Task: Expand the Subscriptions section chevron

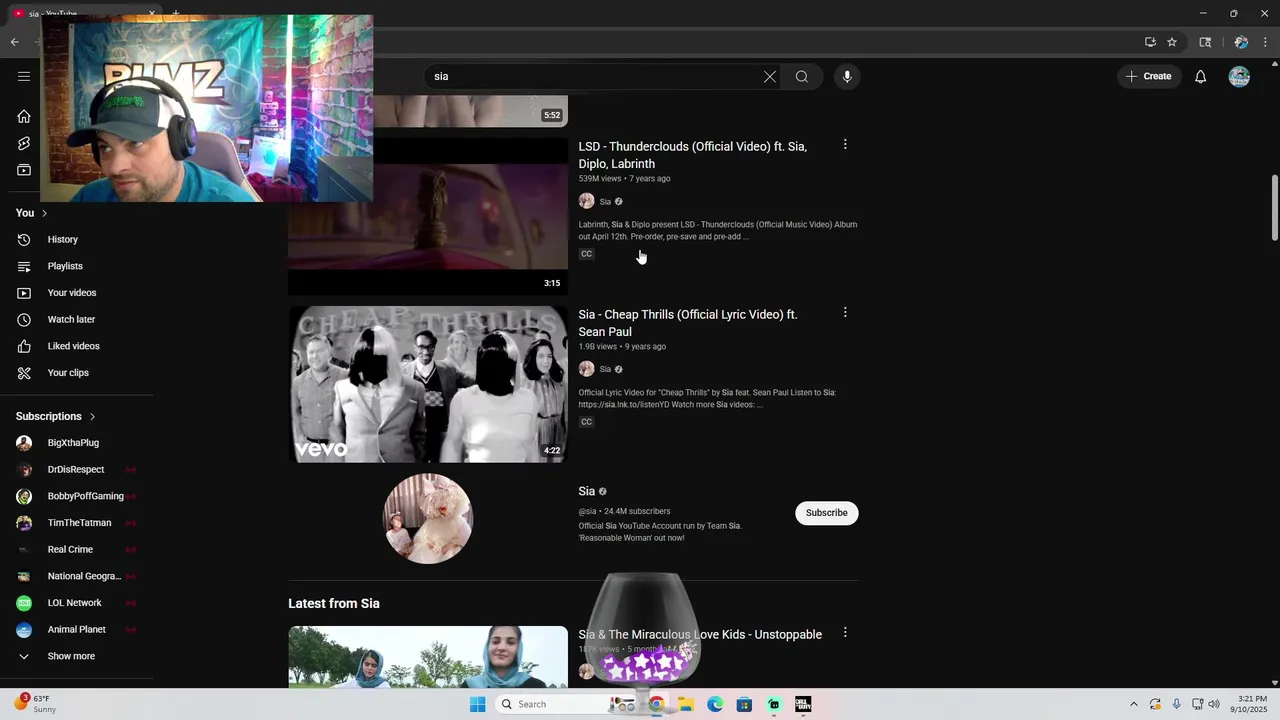Action: [92, 416]
